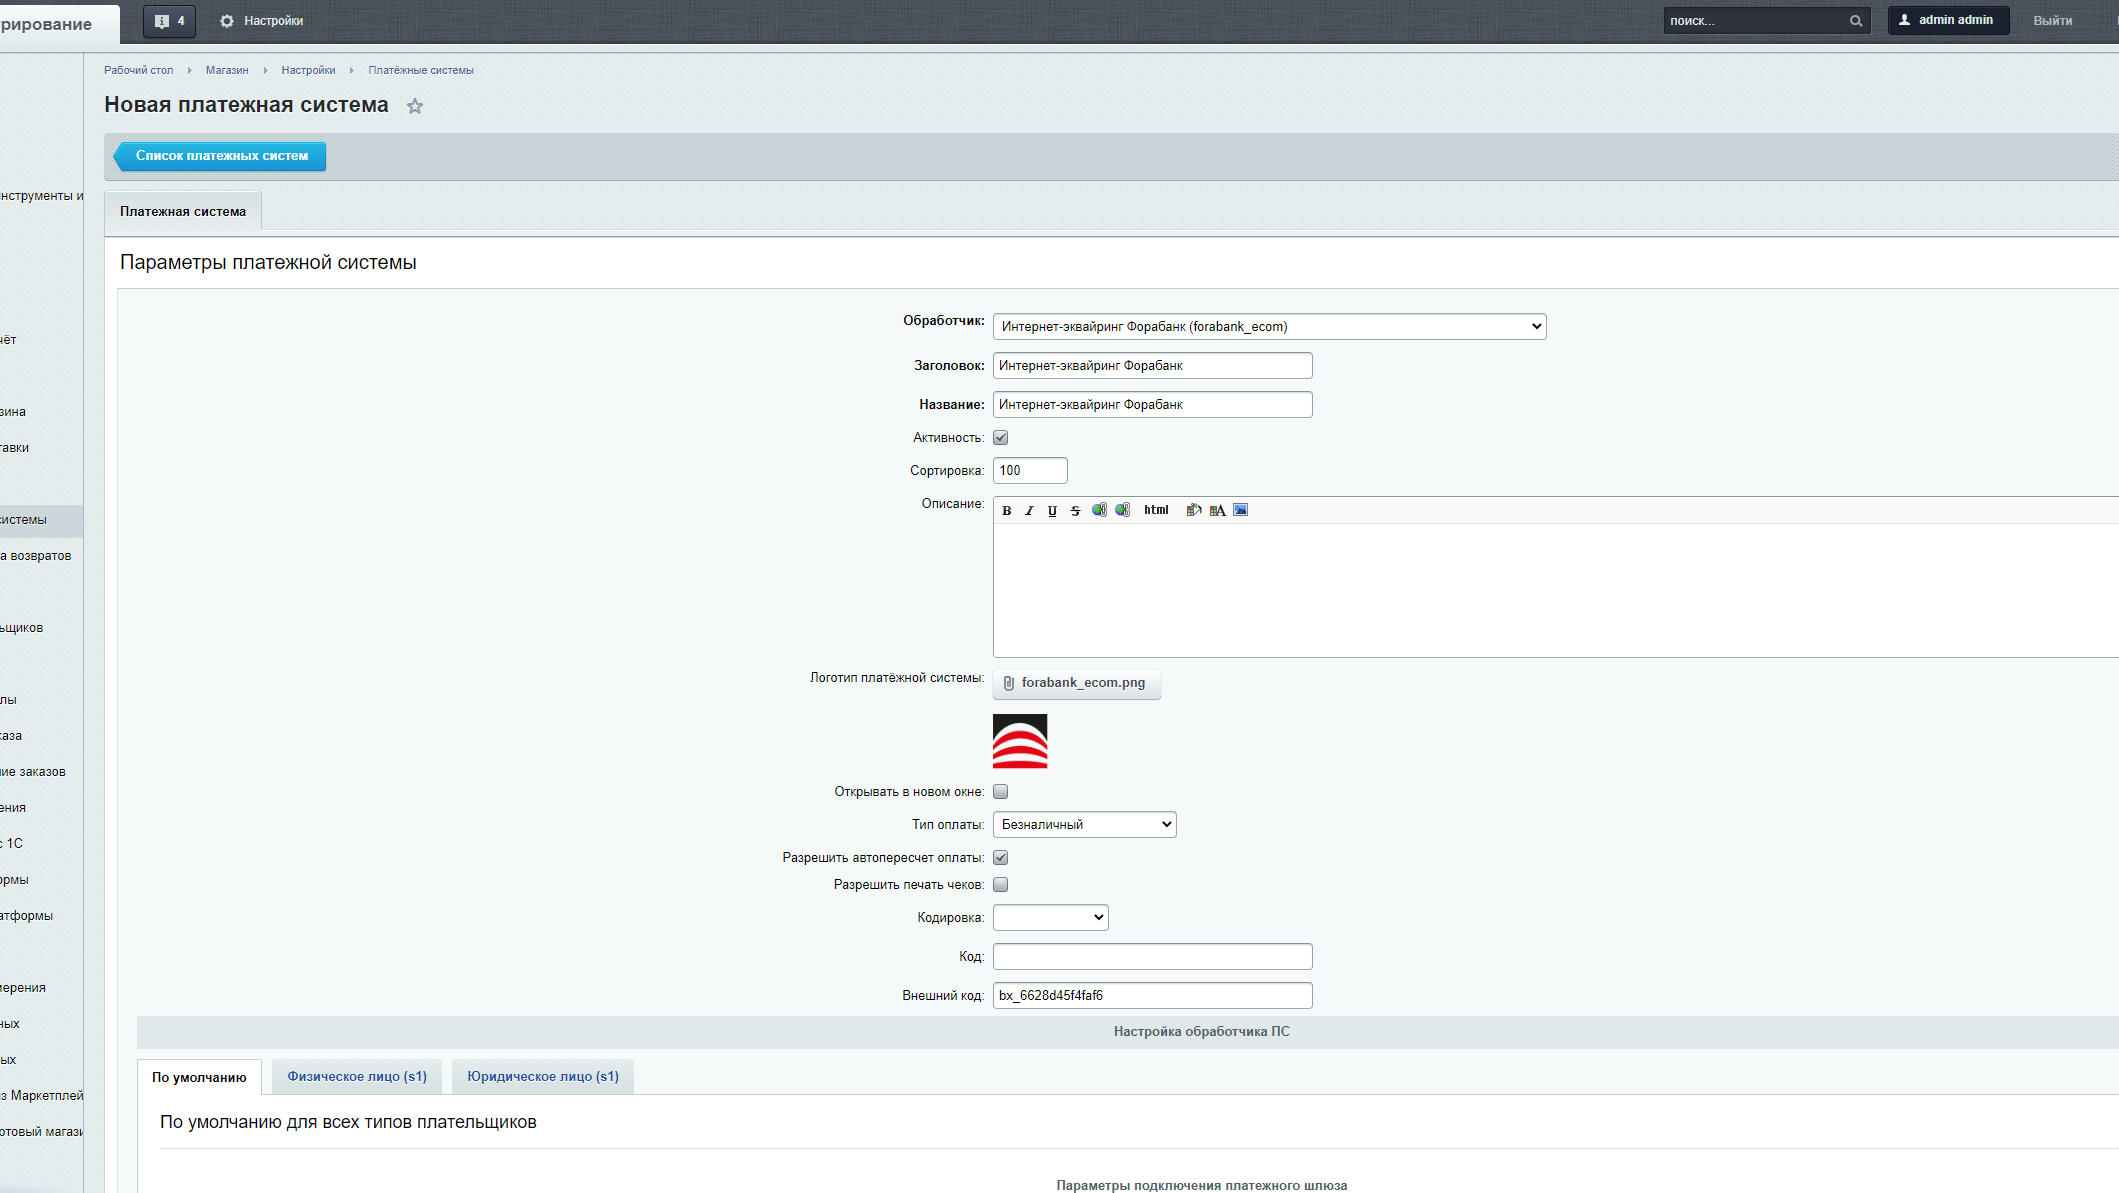The width and height of the screenshot is (2119, 1193).
Task: Expand the Кодировка dropdown
Action: (x=1050, y=918)
